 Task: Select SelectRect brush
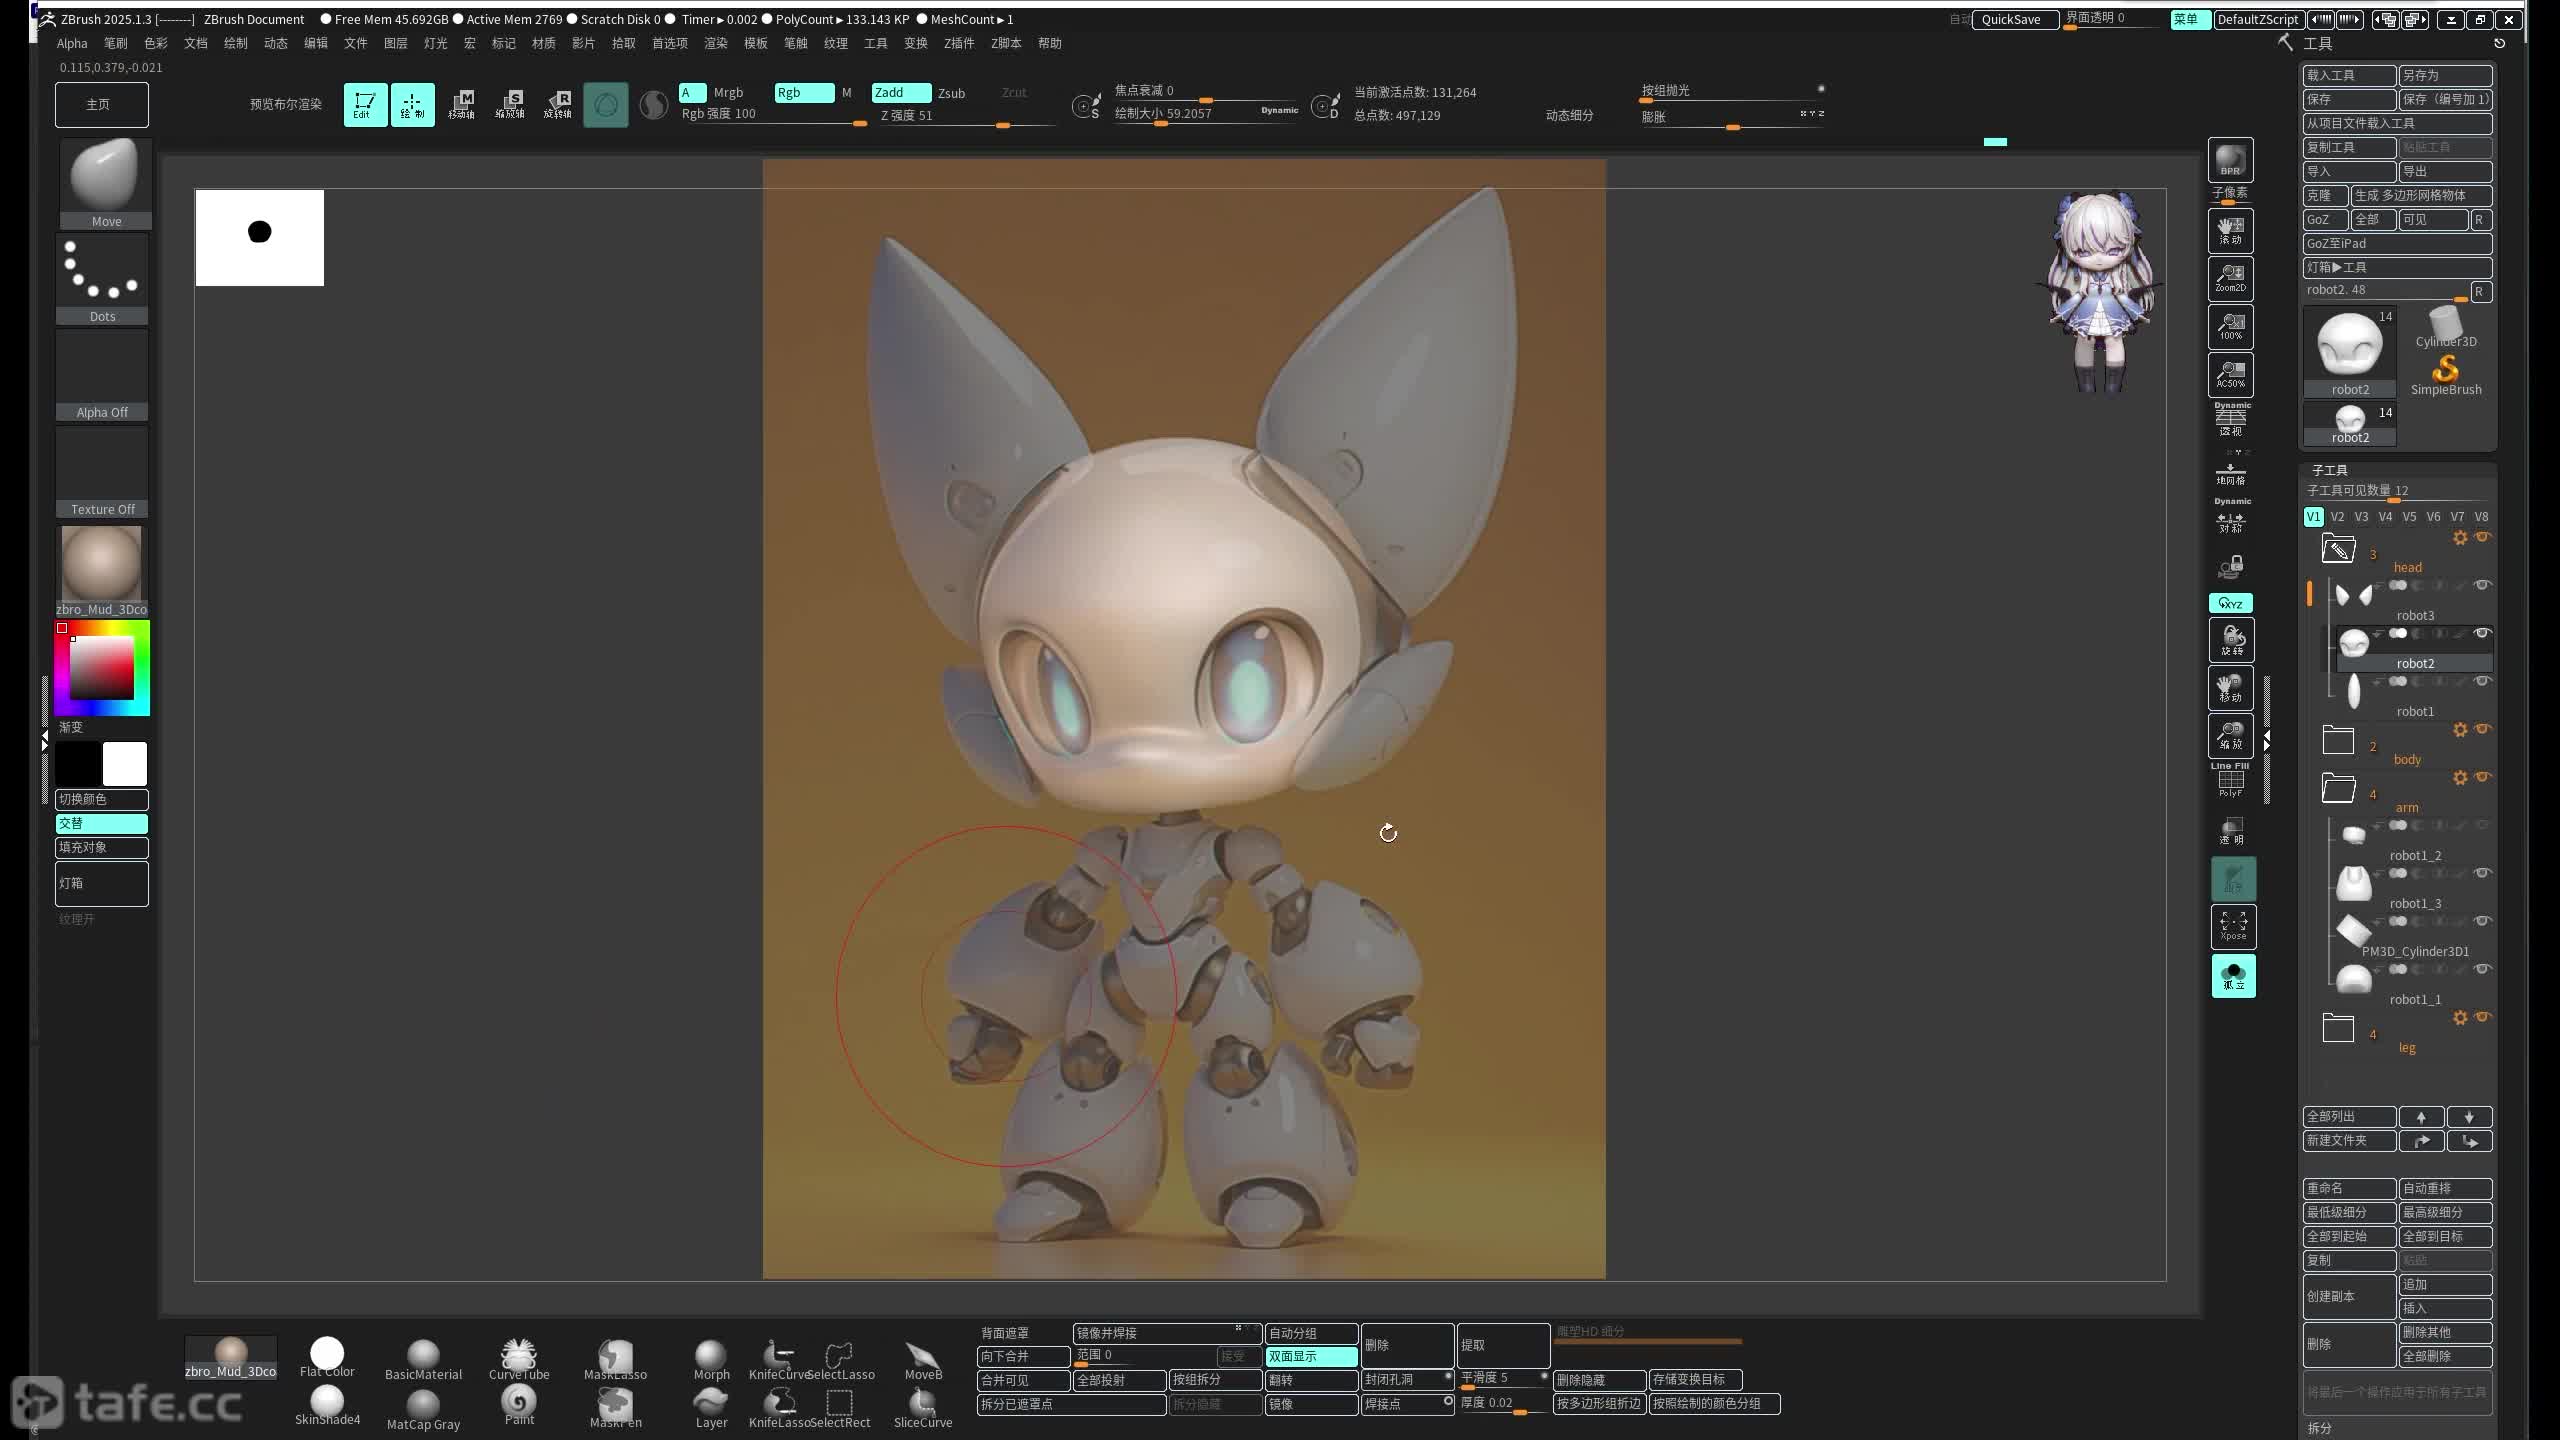(840, 1408)
